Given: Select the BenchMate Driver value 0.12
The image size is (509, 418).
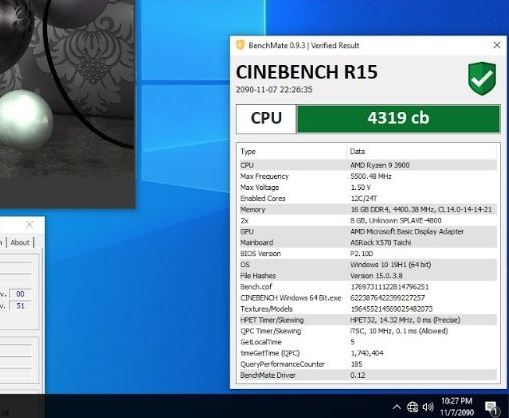Looking at the screenshot, I should [x=358, y=375].
